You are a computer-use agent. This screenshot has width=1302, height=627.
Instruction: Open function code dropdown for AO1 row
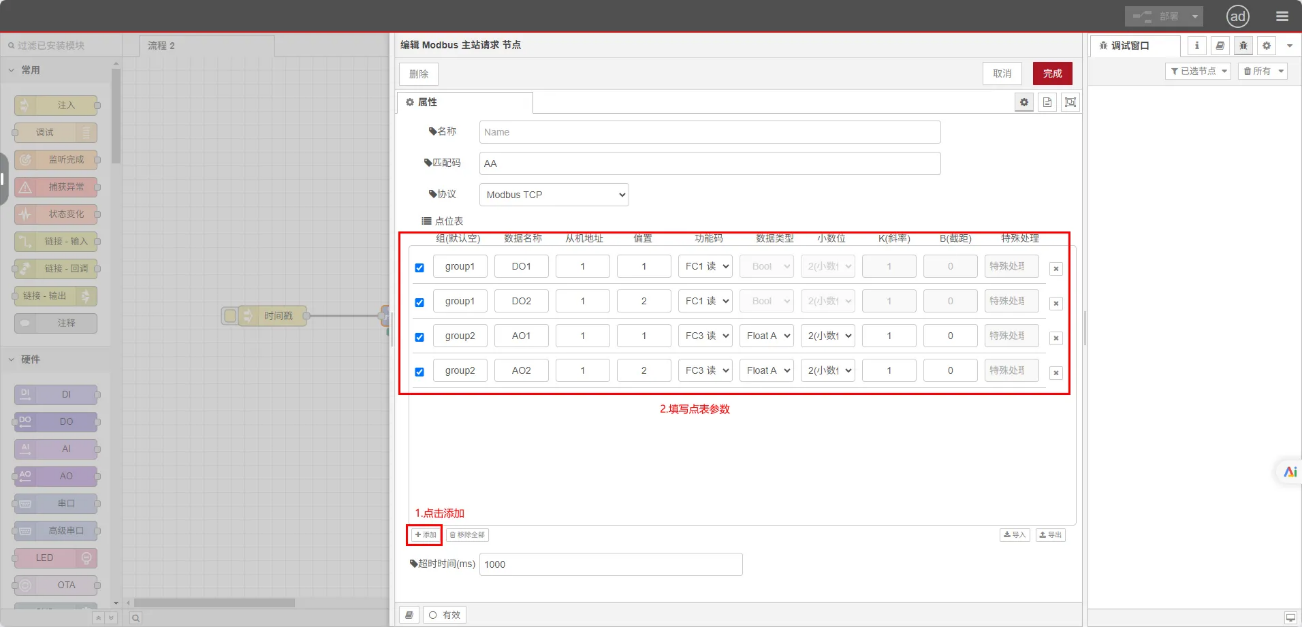pyautogui.click(x=705, y=336)
